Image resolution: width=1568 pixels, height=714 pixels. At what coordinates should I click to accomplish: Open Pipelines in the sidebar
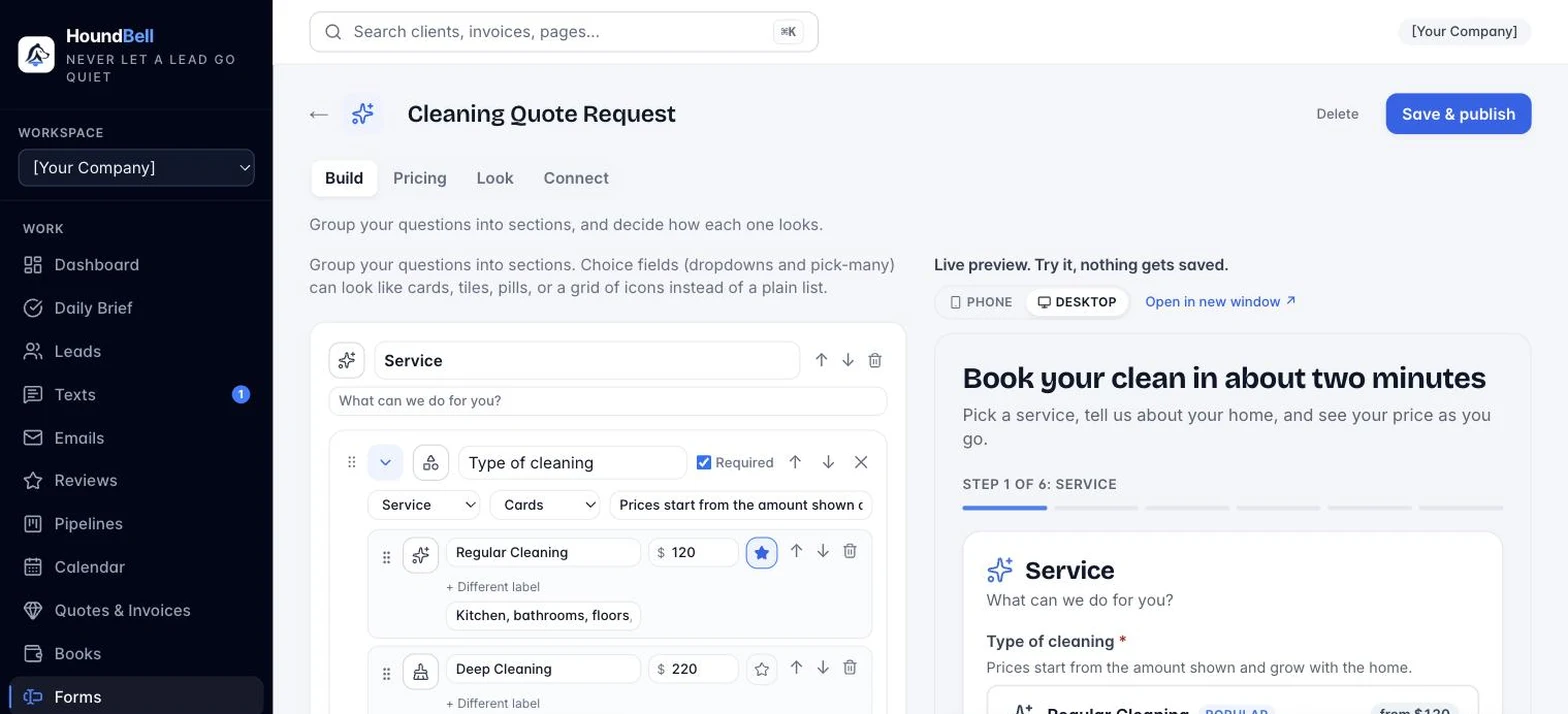tap(136, 524)
